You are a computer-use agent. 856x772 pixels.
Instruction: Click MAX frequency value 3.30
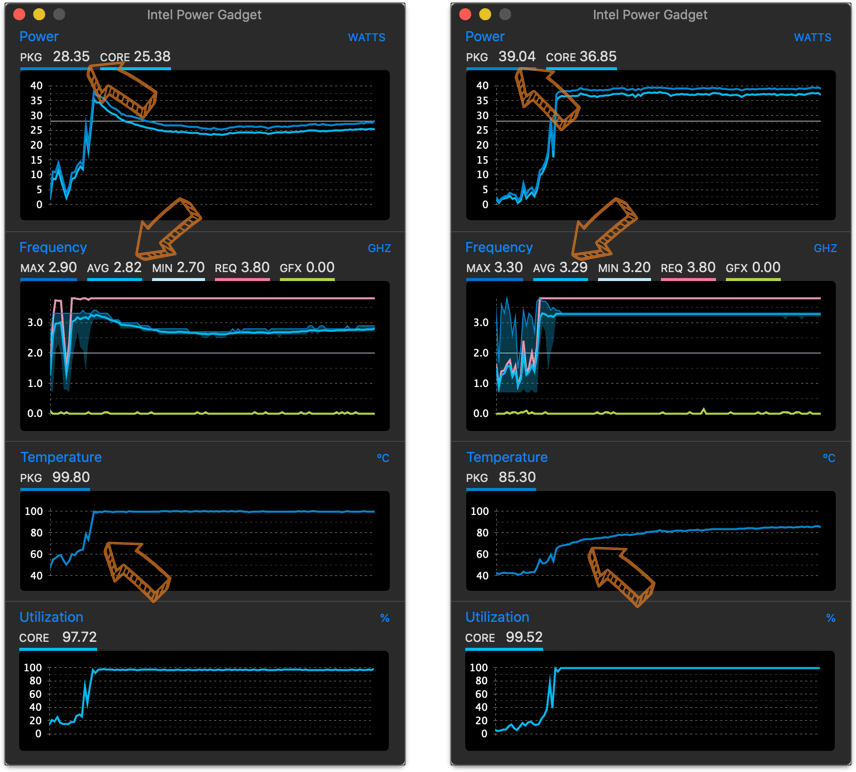(x=509, y=268)
